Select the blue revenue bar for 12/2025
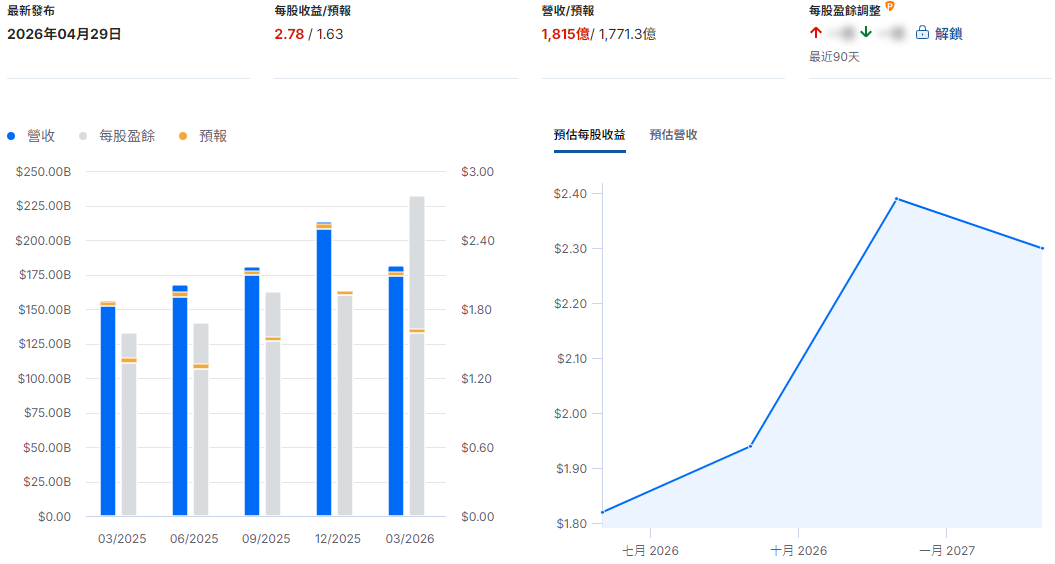 coord(324,369)
